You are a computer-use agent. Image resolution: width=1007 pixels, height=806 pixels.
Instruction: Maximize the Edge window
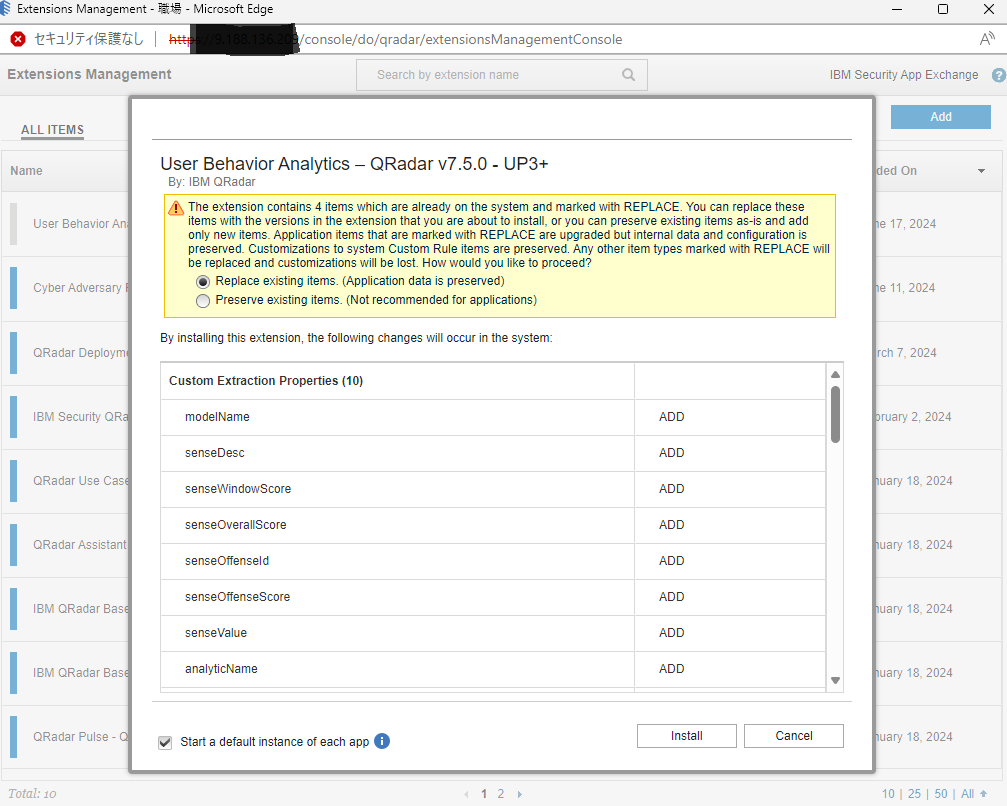(943, 9)
